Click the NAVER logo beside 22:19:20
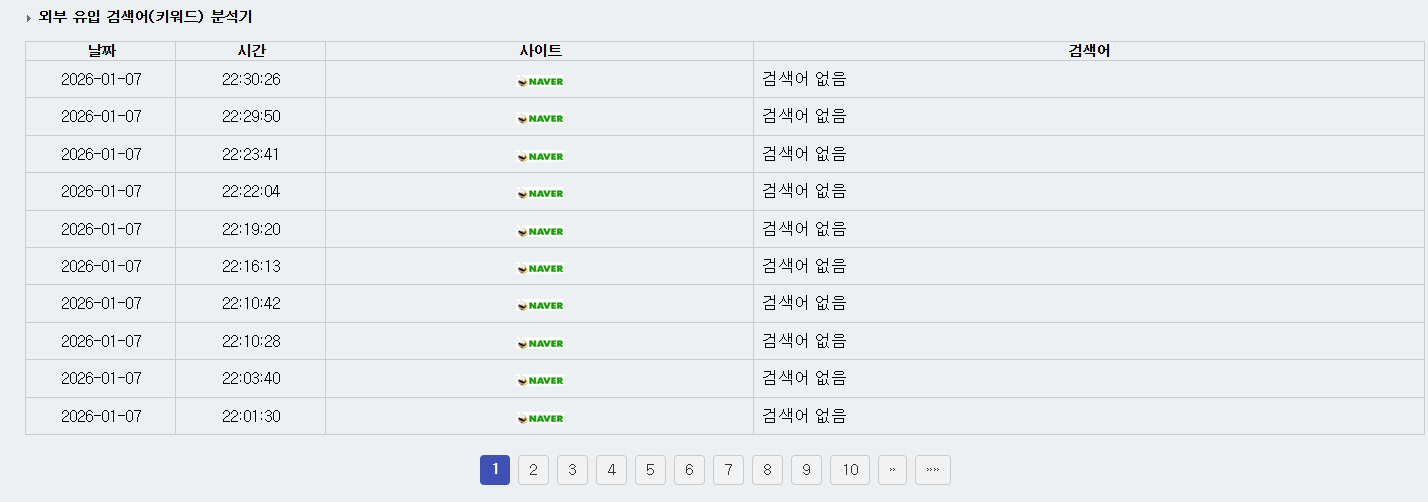The width and height of the screenshot is (1428, 502). (540, 231)
